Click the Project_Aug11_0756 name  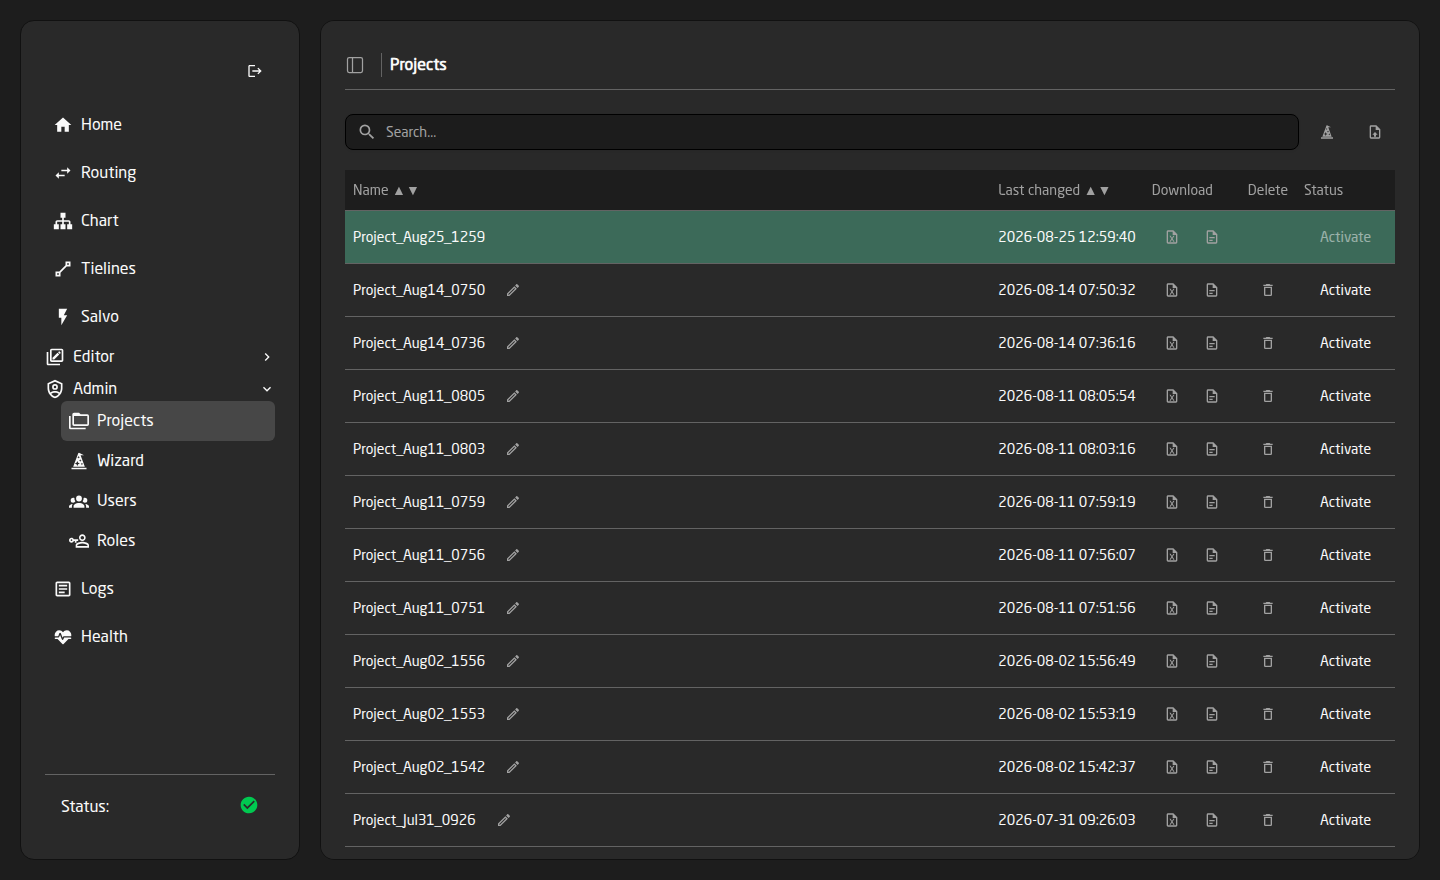[x=419, y=555]
